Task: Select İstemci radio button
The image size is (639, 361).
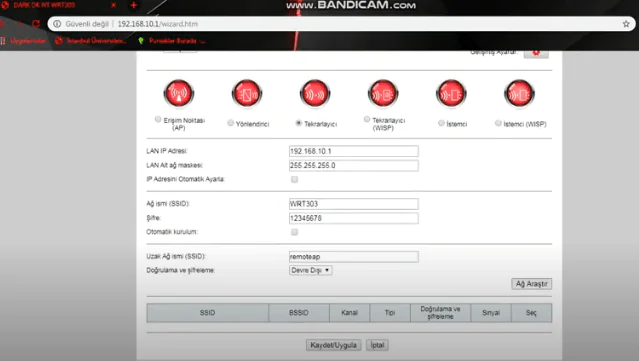Action: (441, 123)
